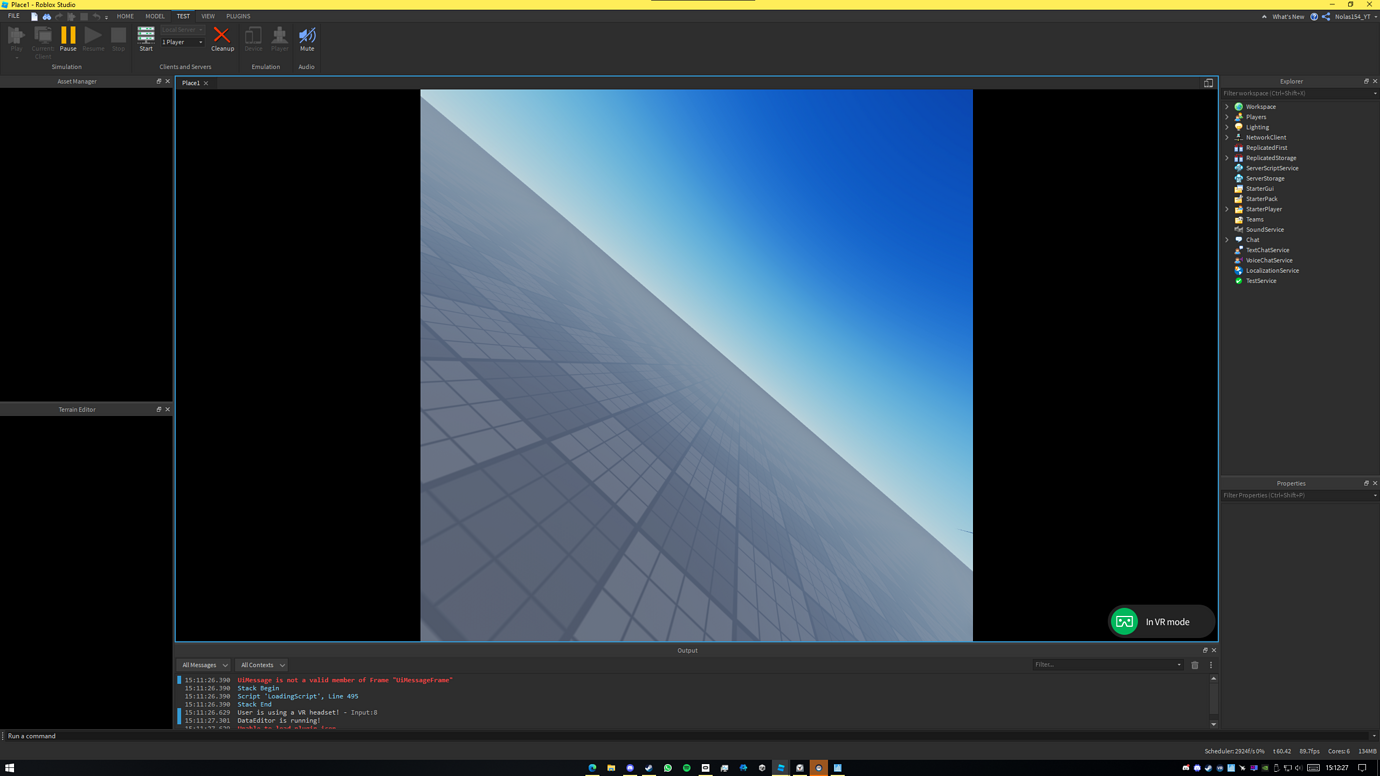This screenshot has height=776, width=1380.
Task: Click the Stop simulation button
Action: point(118,39)
